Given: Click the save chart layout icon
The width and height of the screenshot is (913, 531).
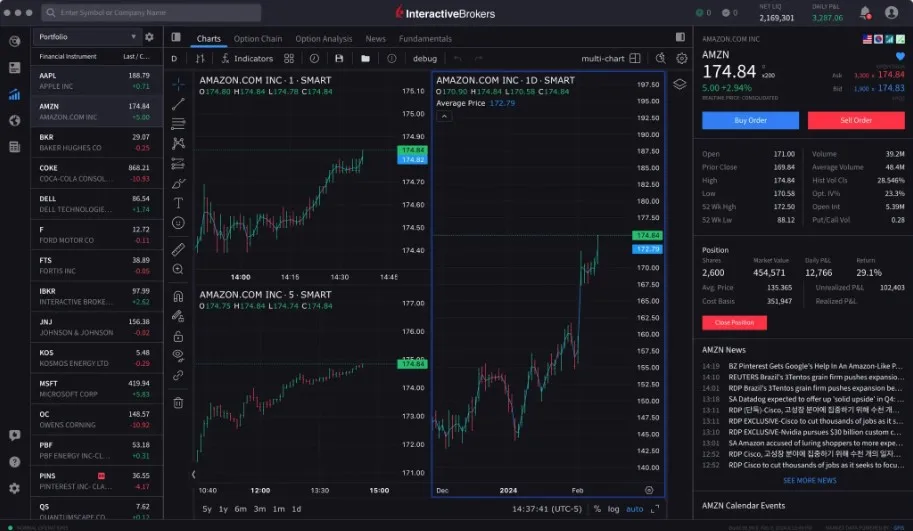Looking at the screenshot, I should (339, 59).
